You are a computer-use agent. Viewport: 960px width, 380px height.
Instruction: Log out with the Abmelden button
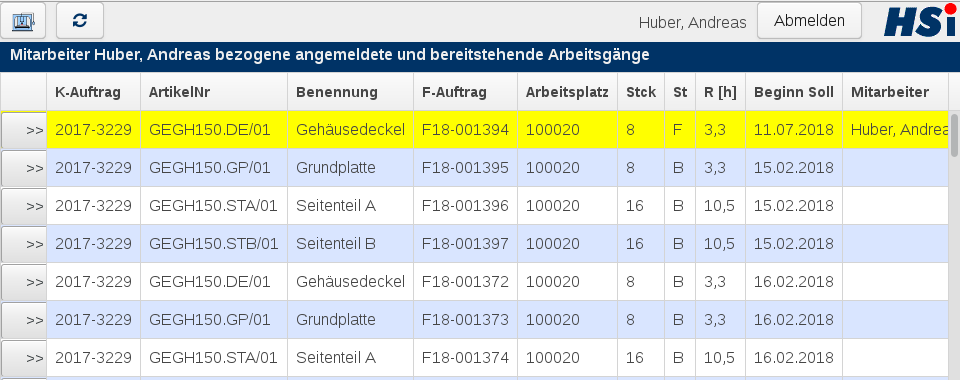[809, 21]
